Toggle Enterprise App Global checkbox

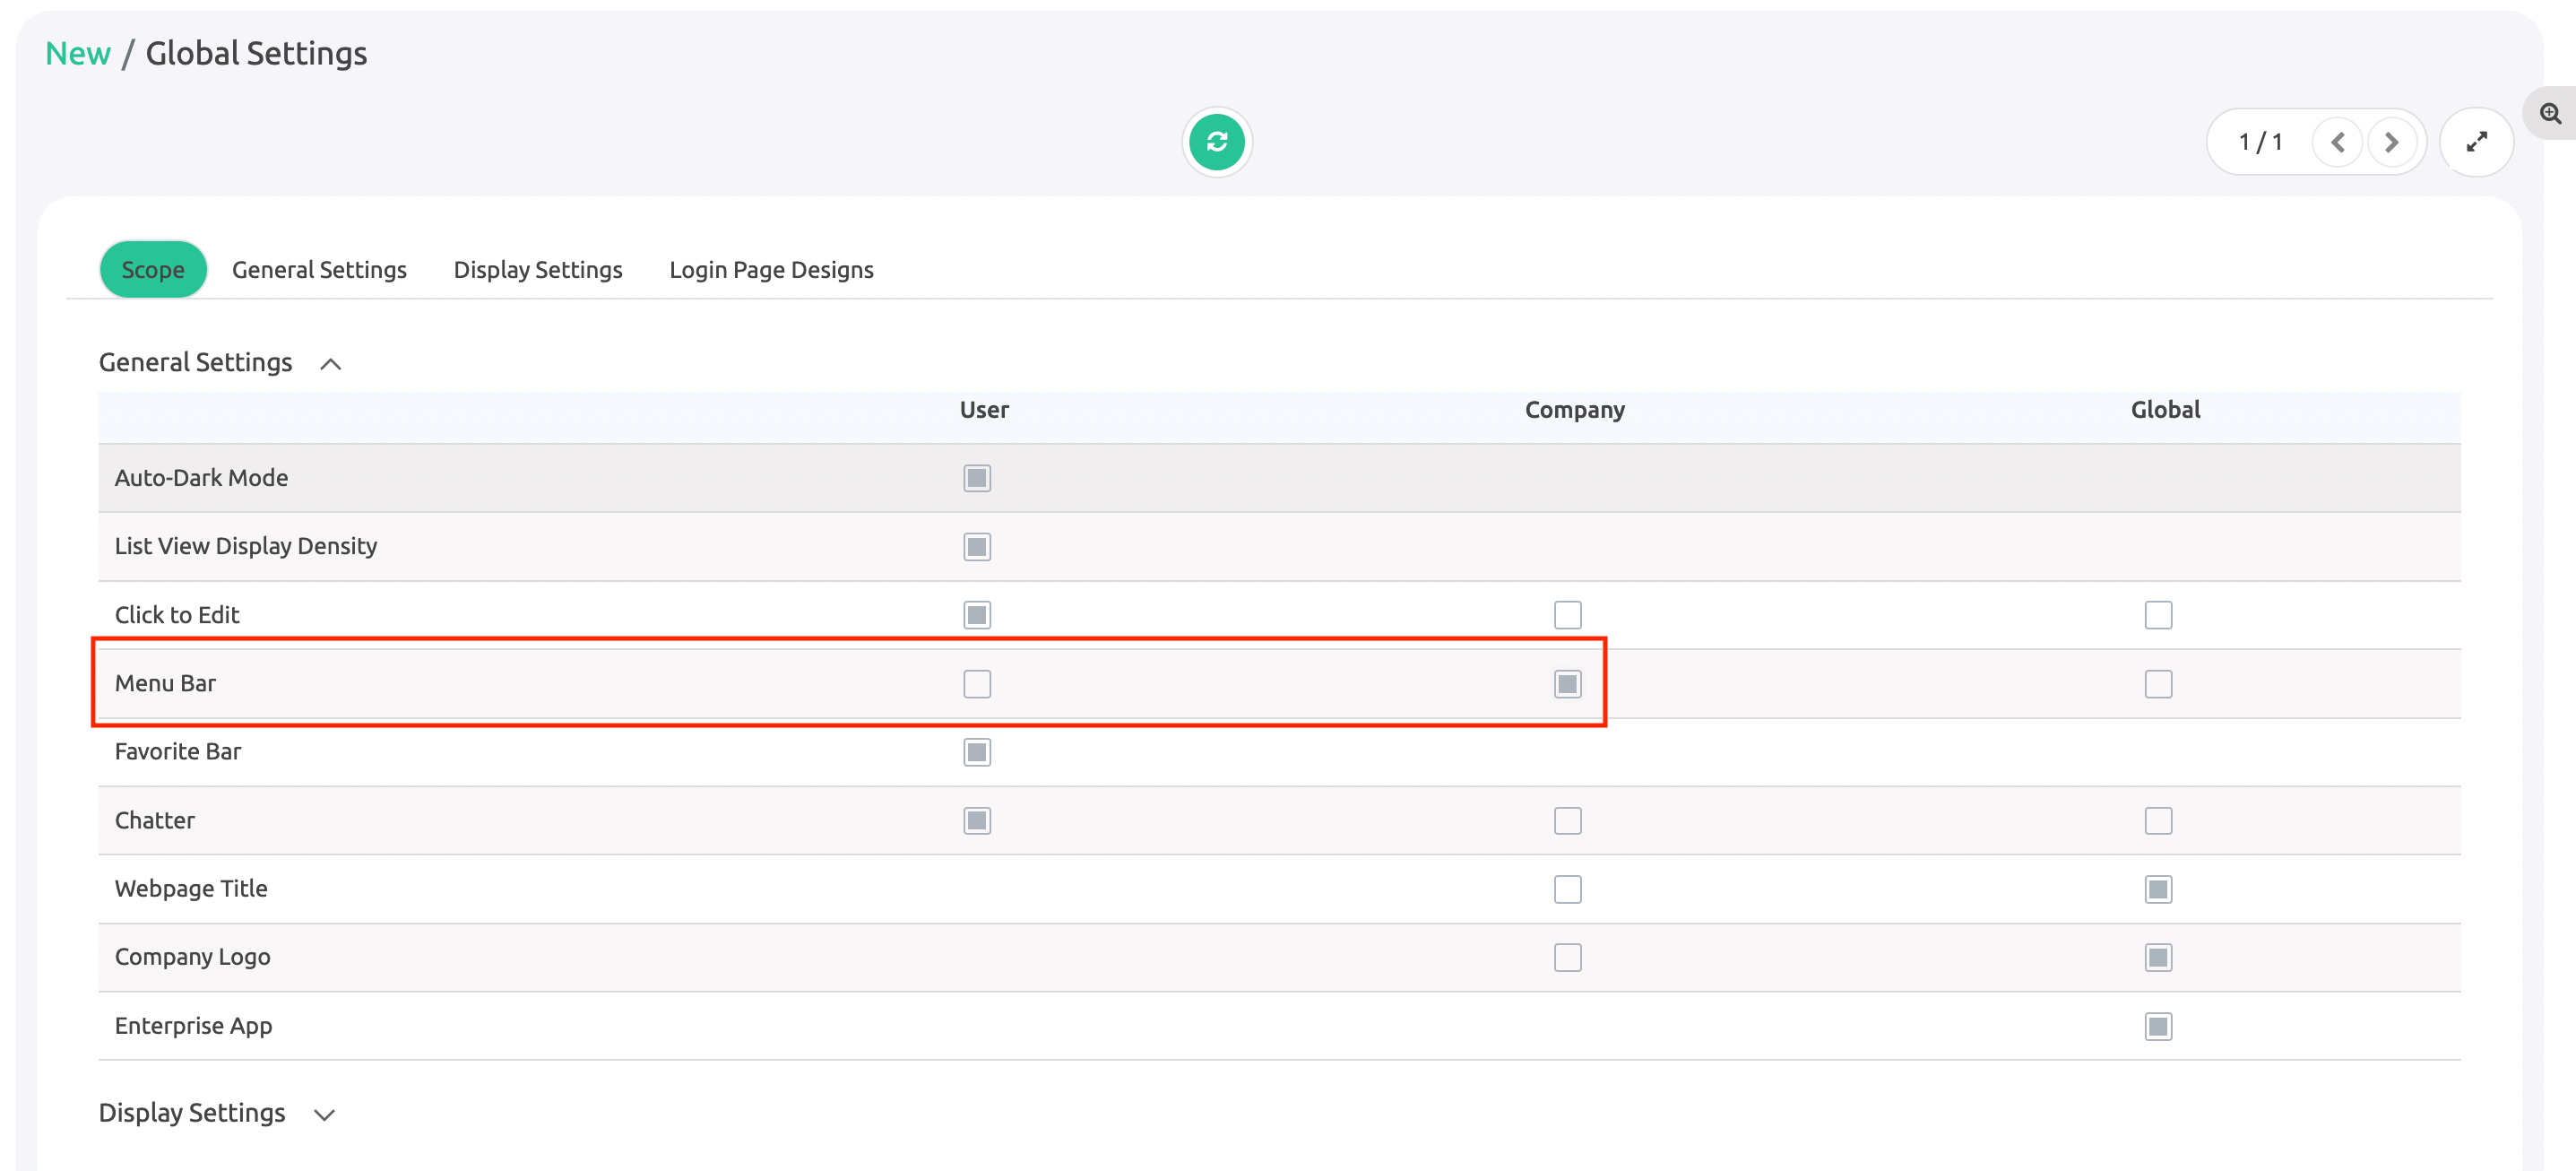(x=2158, y=1026)
